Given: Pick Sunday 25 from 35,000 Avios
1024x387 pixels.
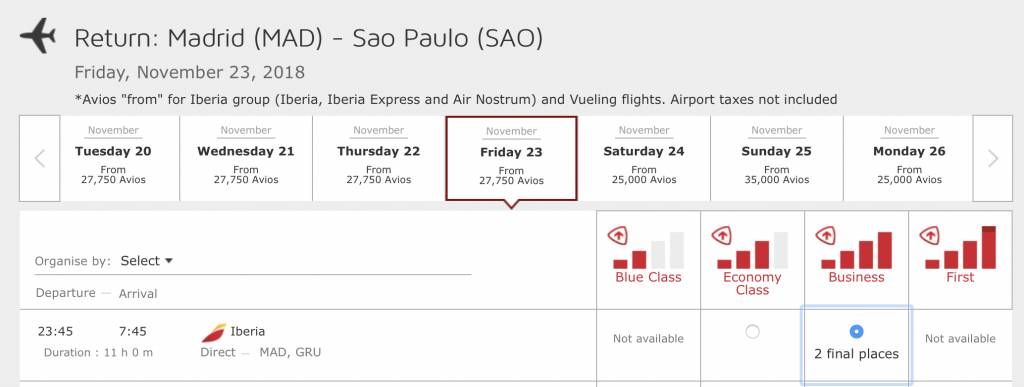Looking at the screenshot, I should click(776, 159).
